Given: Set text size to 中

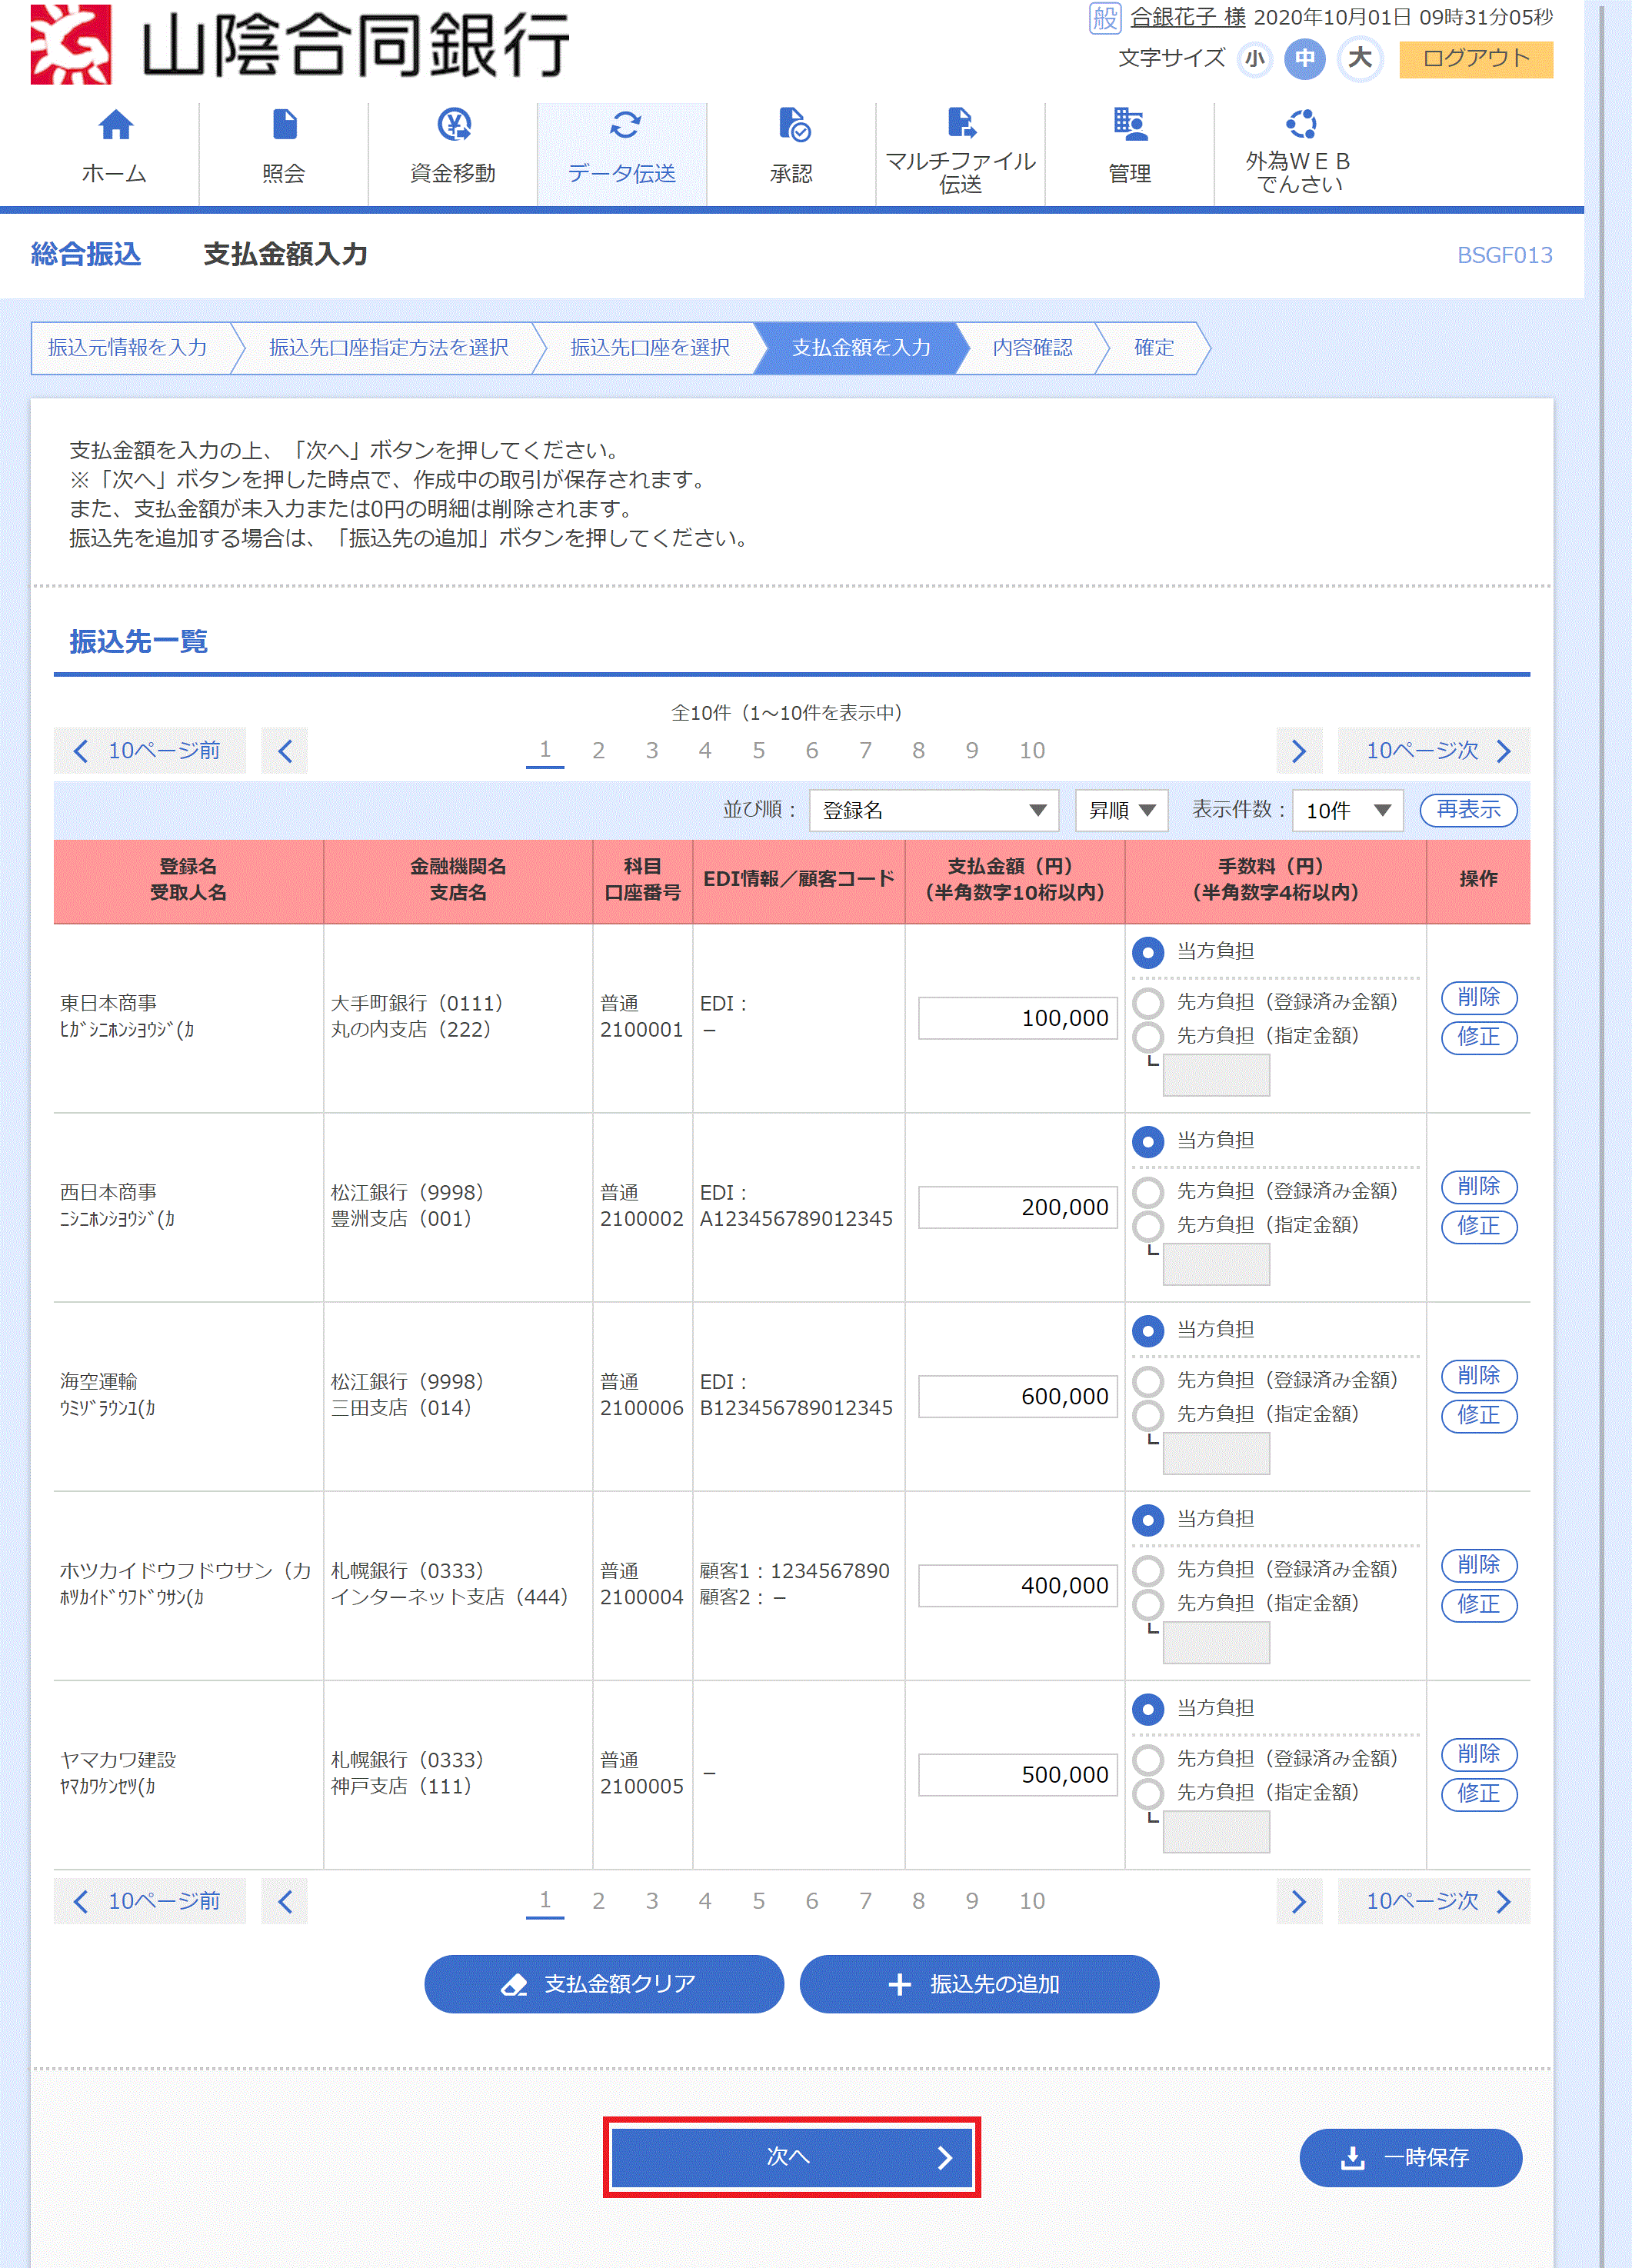Looking at the screenshot, I should pos(1304,58).
